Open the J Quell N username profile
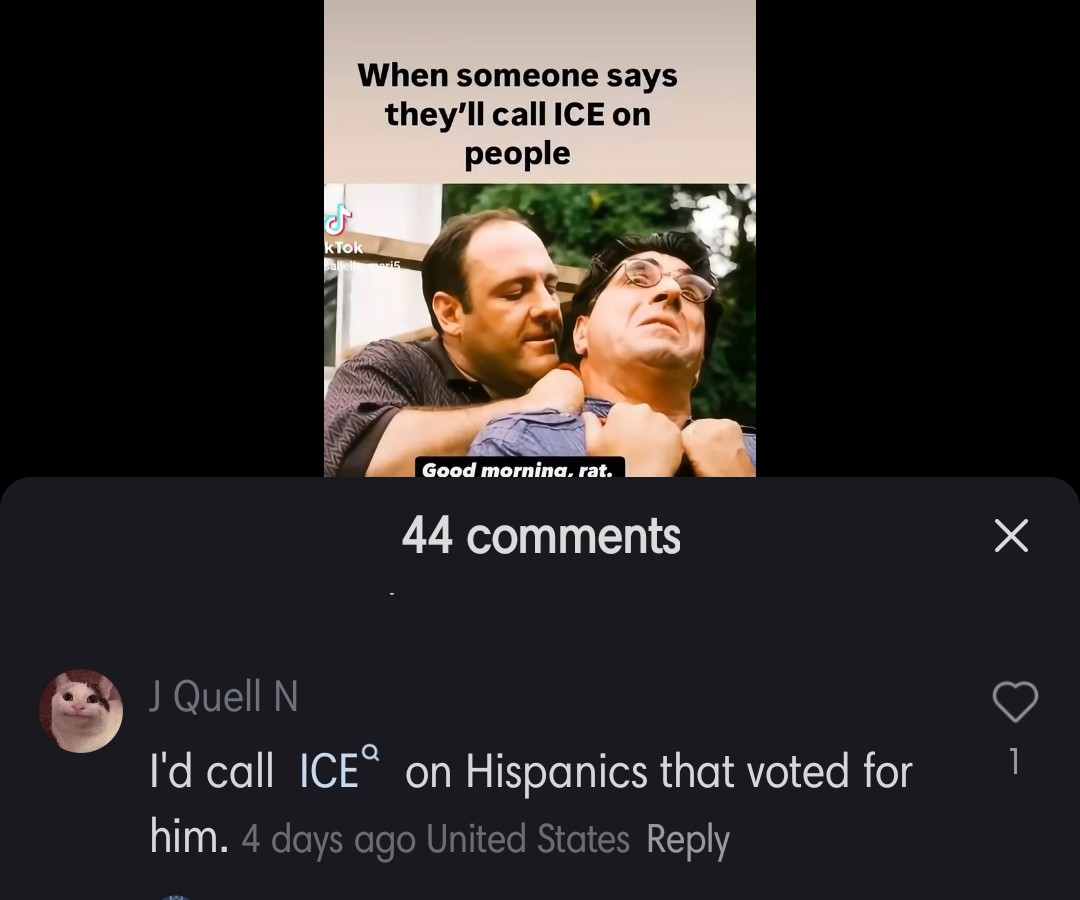The width and height of the screenshot is (1080, 900). coord(224,696)
